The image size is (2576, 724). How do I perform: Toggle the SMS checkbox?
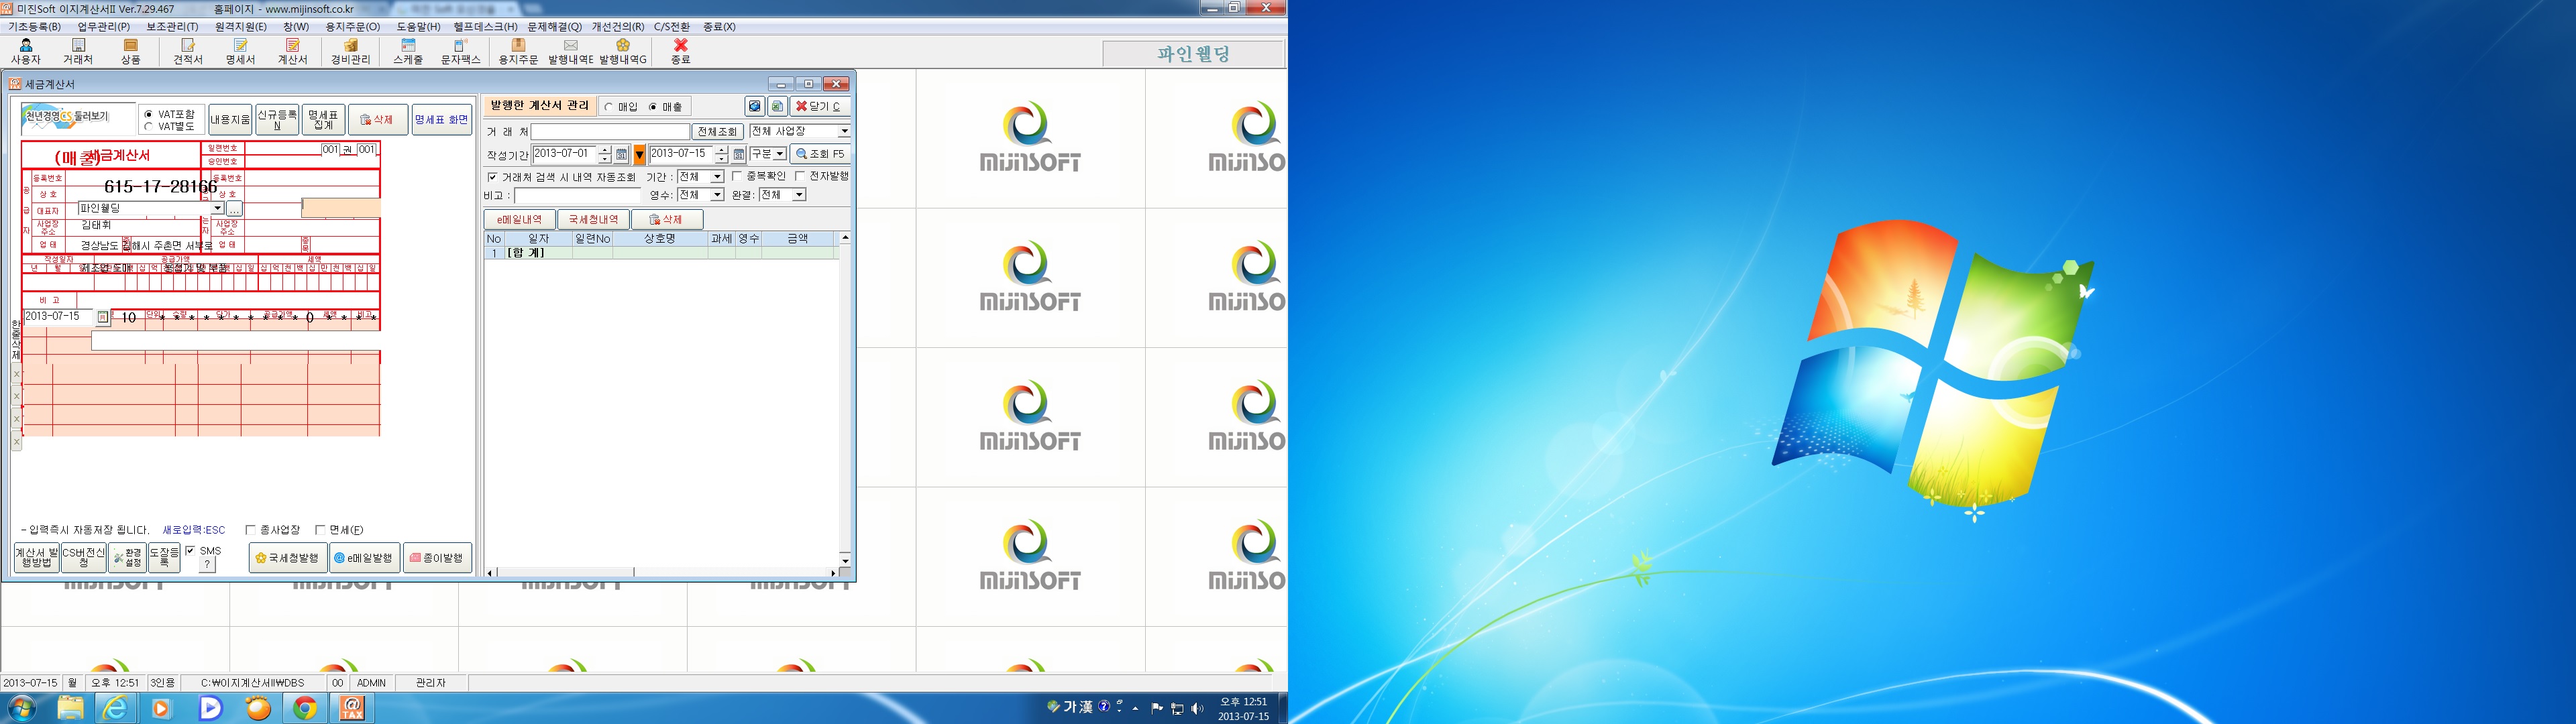(x=190, y=551)
